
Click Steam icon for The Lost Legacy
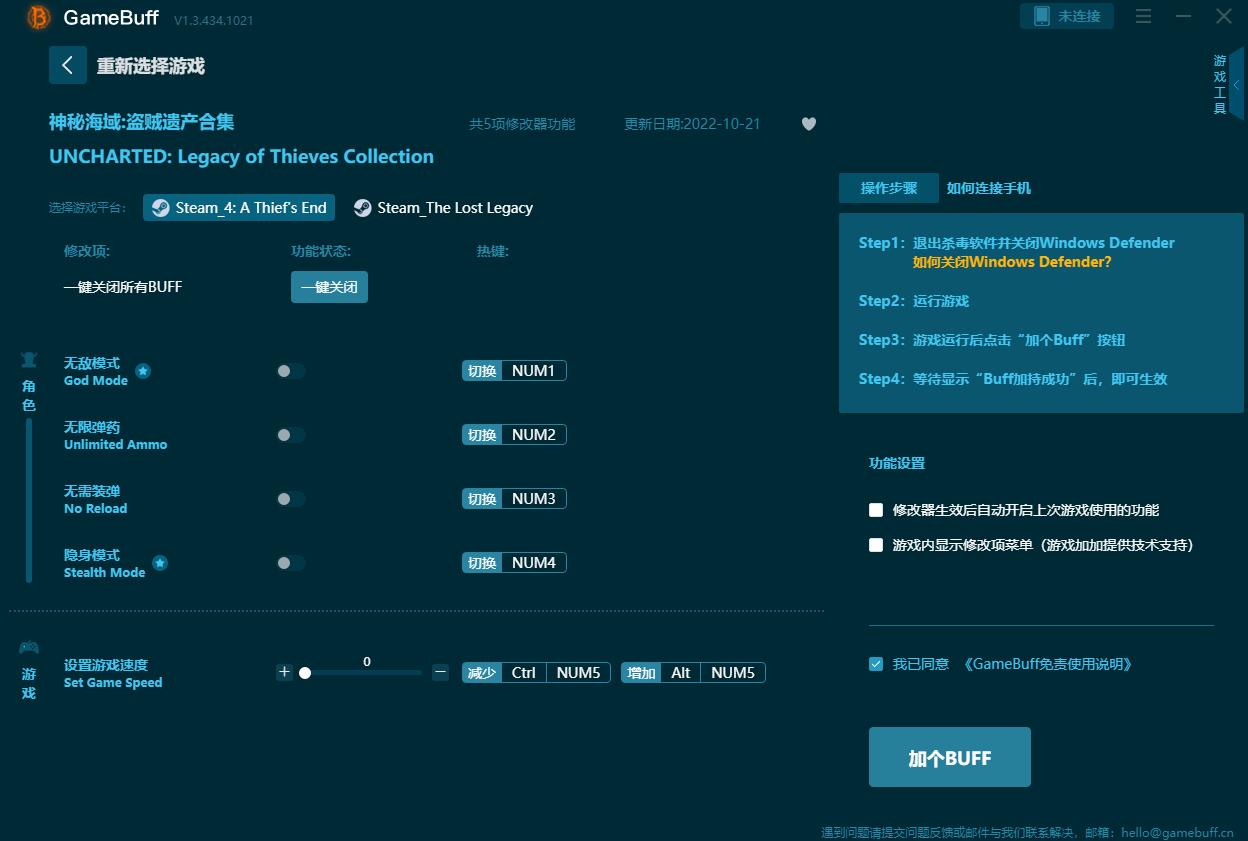pos(363,207)
